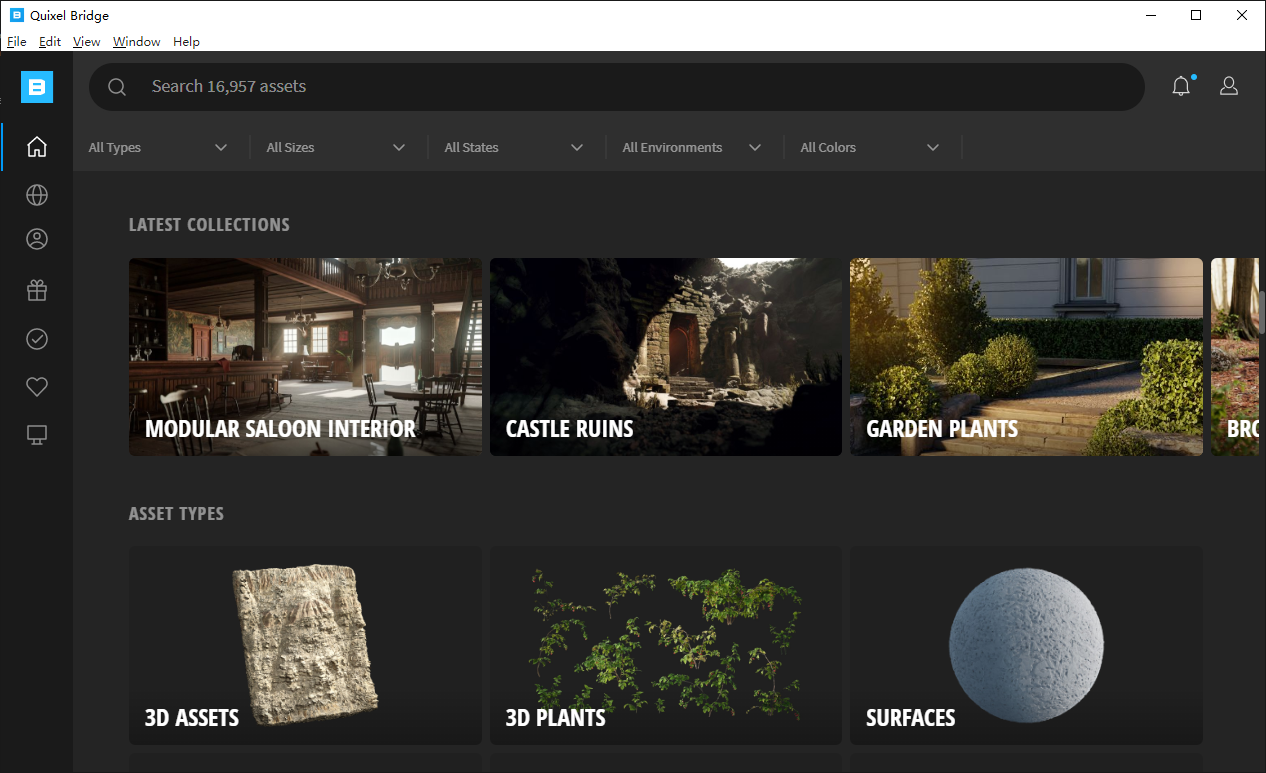Open the gift box Free assets icon
This screenshot has width=1266, height=773.
point(37,291)
